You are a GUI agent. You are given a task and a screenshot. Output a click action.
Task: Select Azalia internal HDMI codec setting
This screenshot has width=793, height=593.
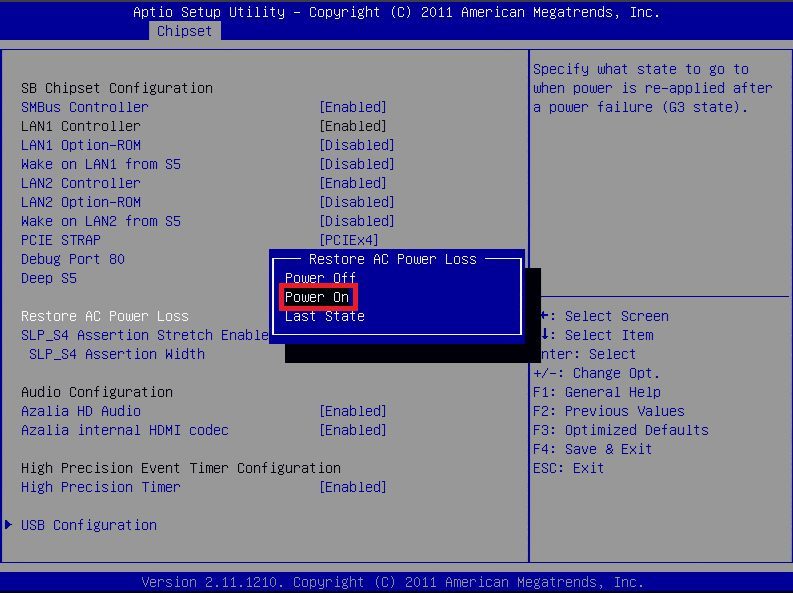pyautogui.click(x=124, y=430)
